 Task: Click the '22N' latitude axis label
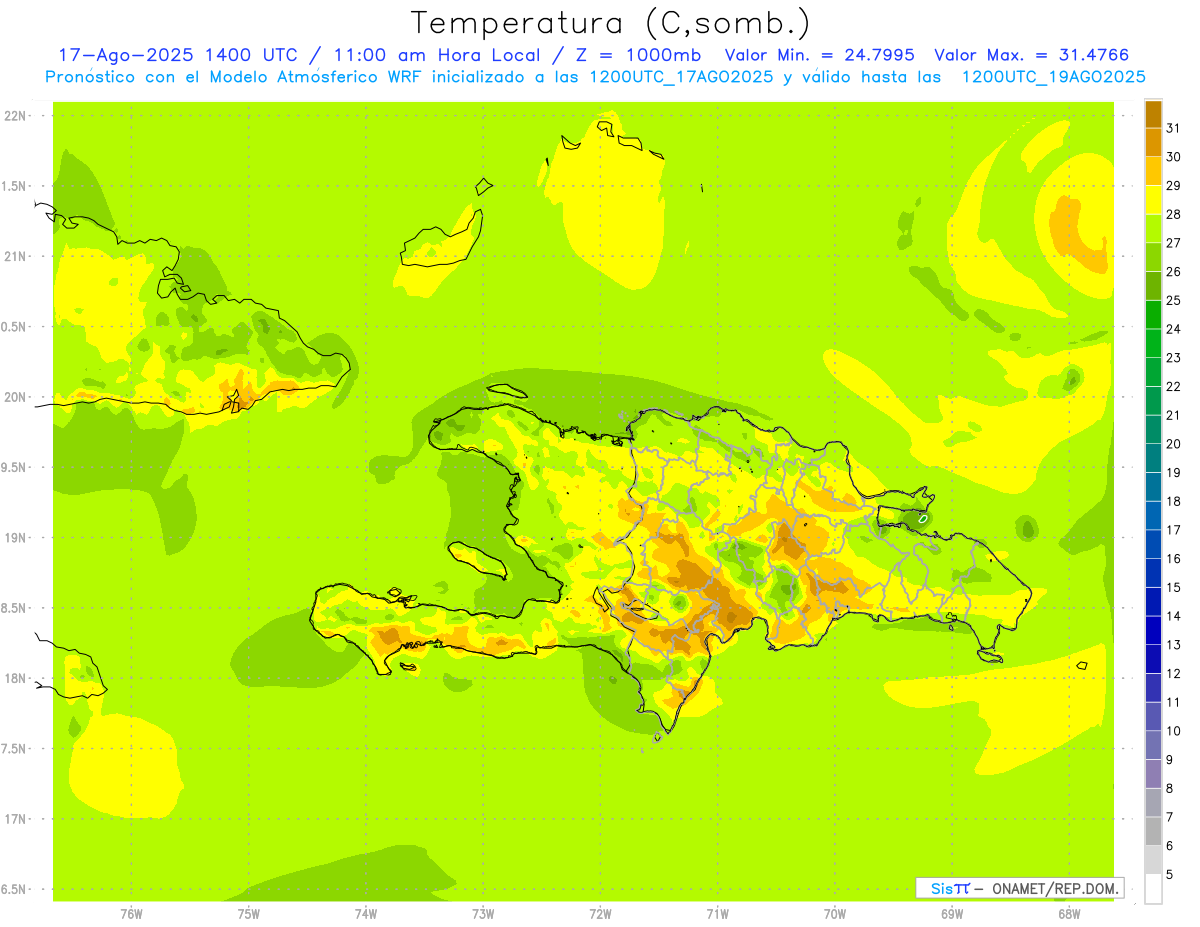click(x=14, y=116)
